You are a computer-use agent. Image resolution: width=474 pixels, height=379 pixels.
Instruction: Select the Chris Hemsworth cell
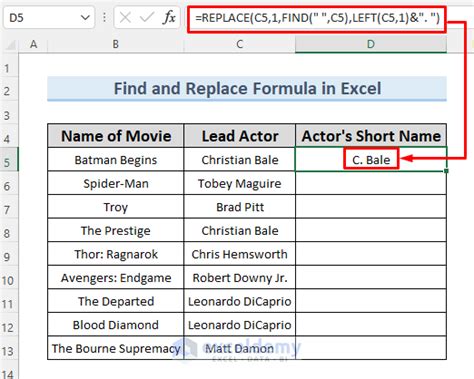(x=240, y=254)
